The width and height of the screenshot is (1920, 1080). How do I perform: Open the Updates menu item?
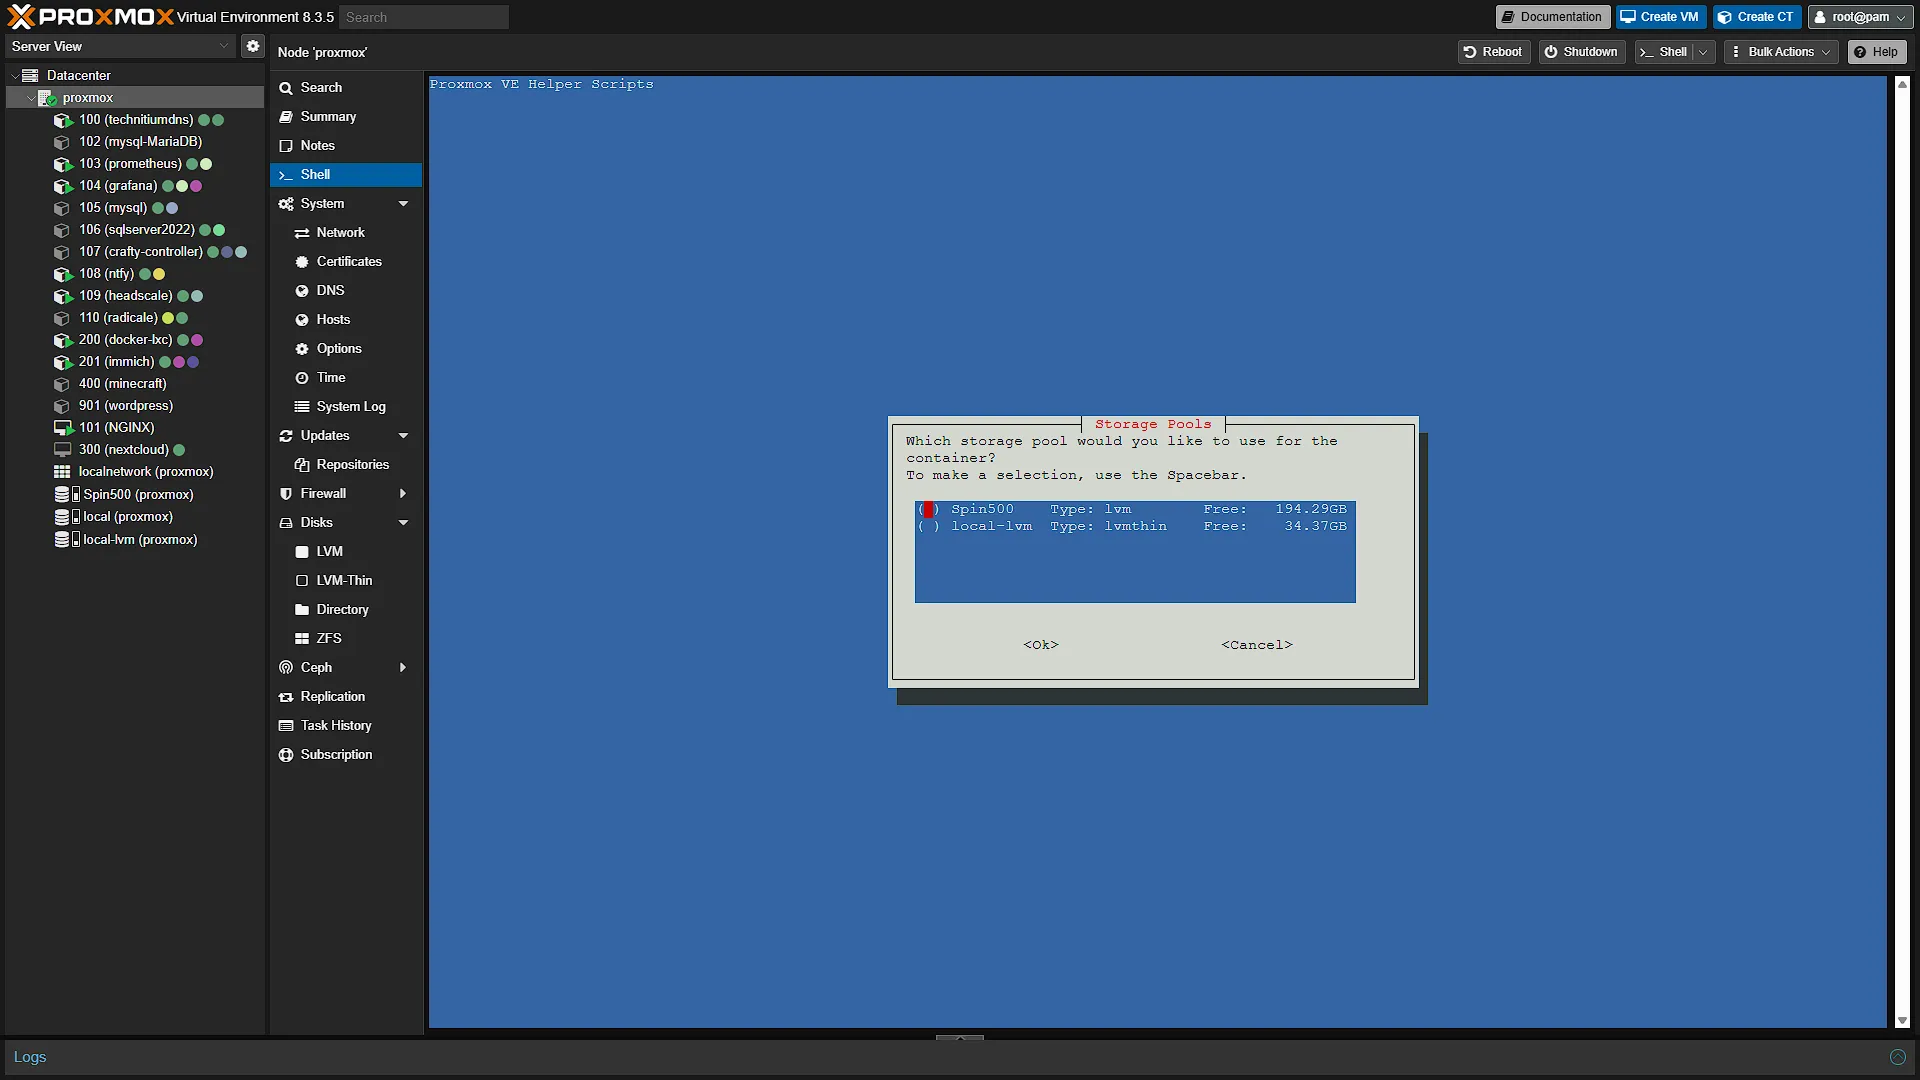(346, 436)
